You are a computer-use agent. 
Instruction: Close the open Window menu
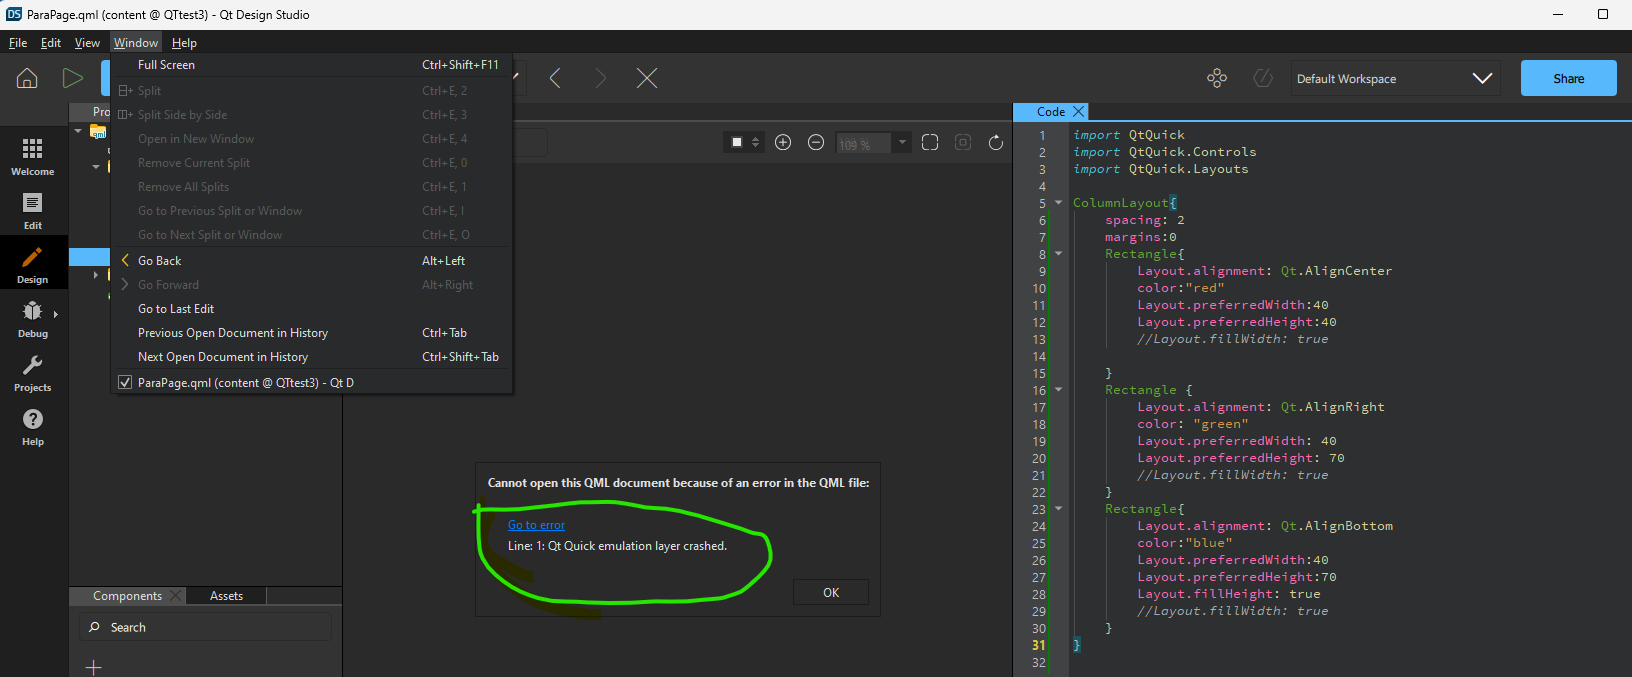136,43
